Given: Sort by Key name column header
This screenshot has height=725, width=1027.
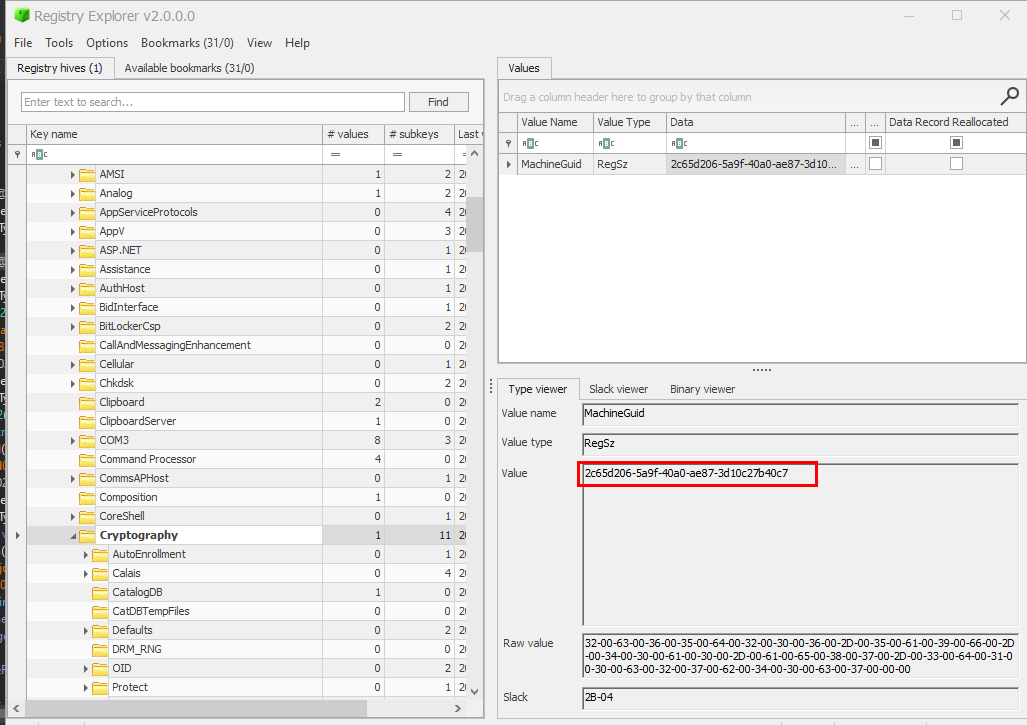Looking at the screenshot, I should tap(174, 134).
